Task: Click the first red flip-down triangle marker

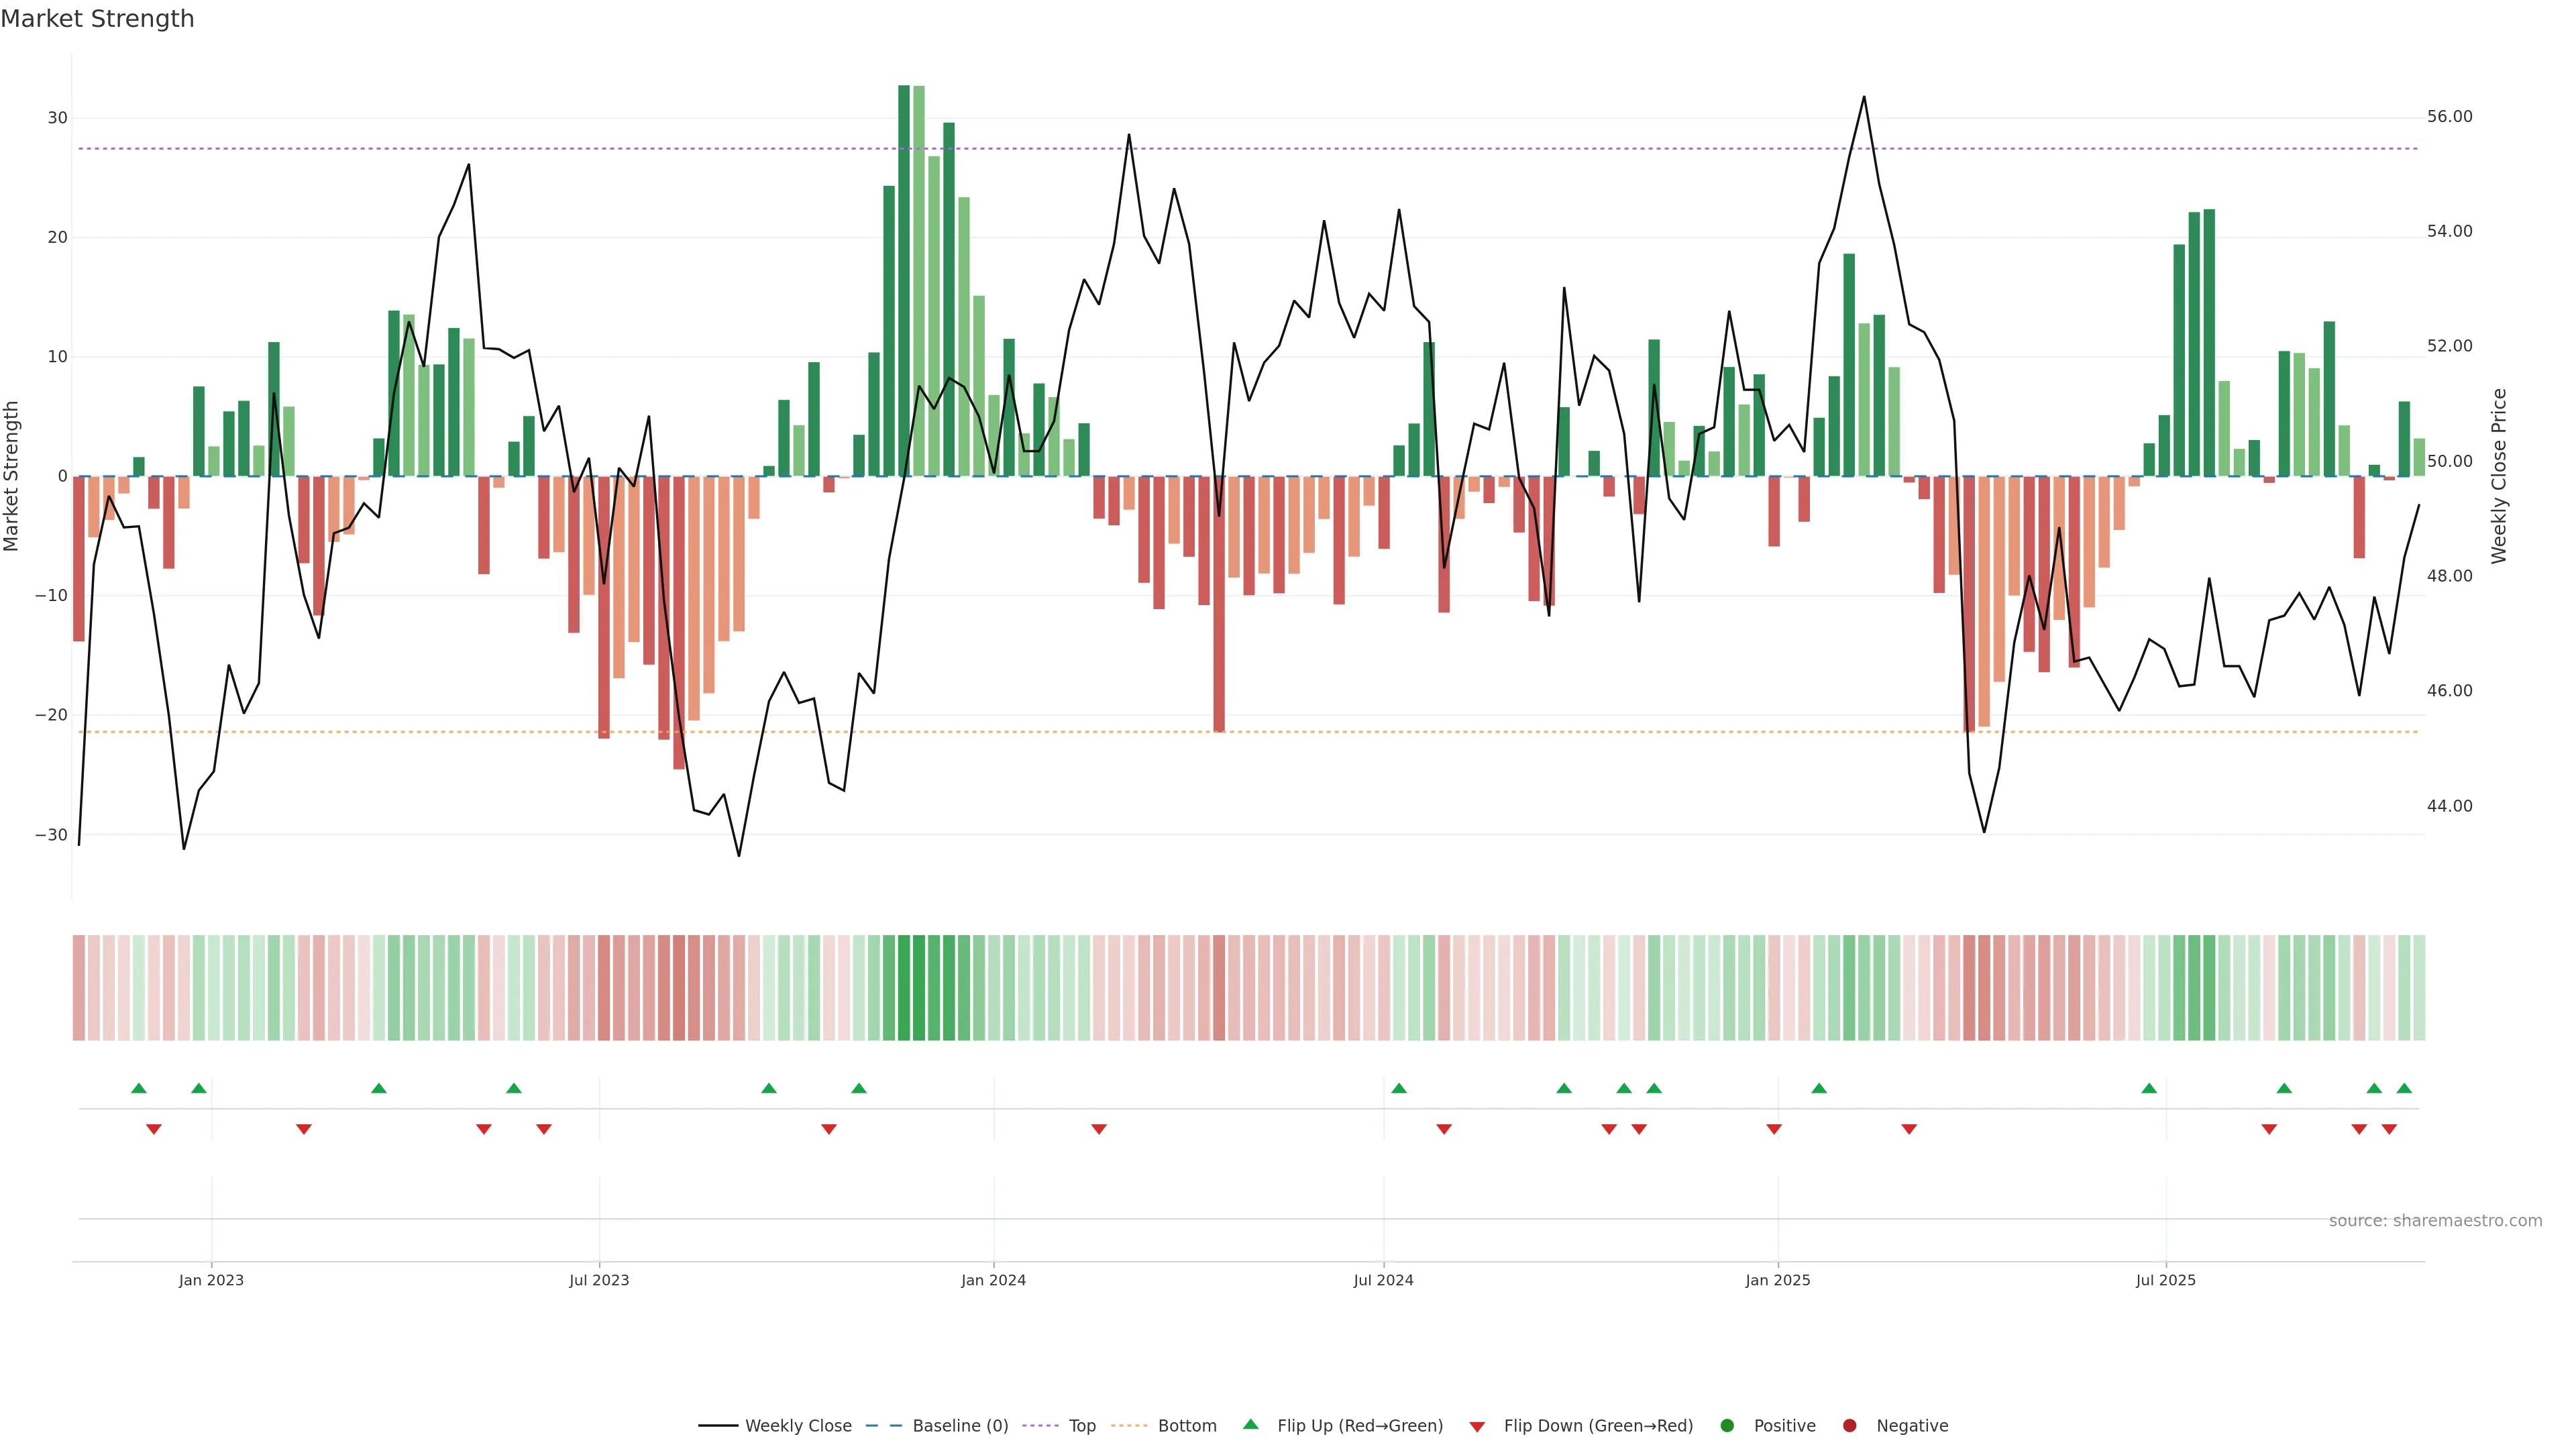Action: coord(154,1129)
